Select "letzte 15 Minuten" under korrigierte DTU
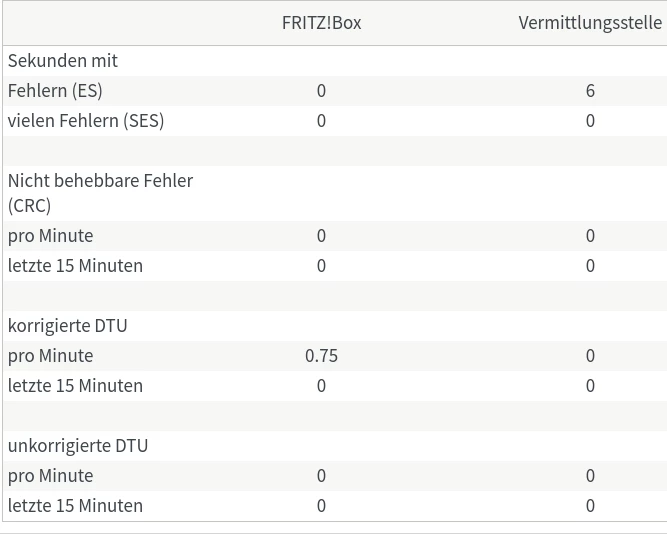 75,386
